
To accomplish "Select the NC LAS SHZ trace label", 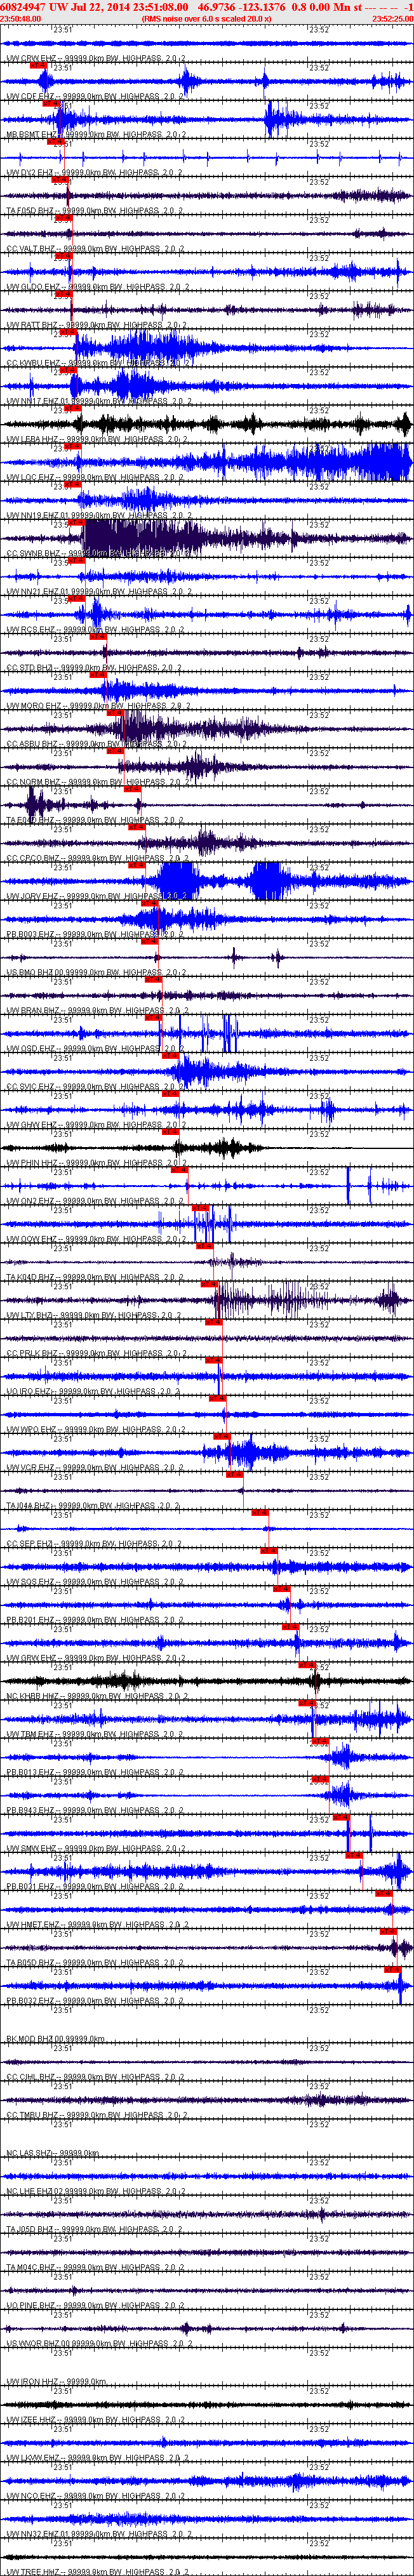I will 53,2153.
